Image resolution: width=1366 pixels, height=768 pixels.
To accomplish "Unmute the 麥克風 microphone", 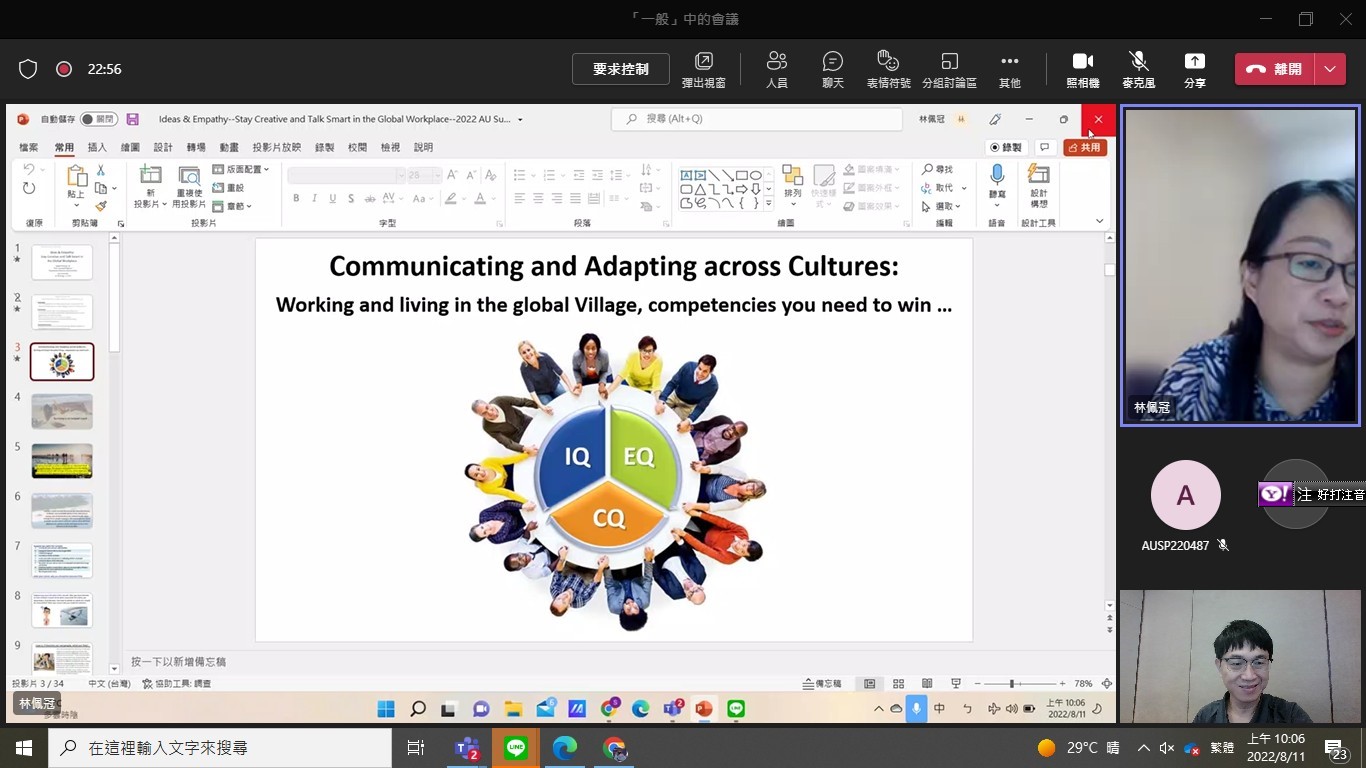I will (x=1138, y=69).
